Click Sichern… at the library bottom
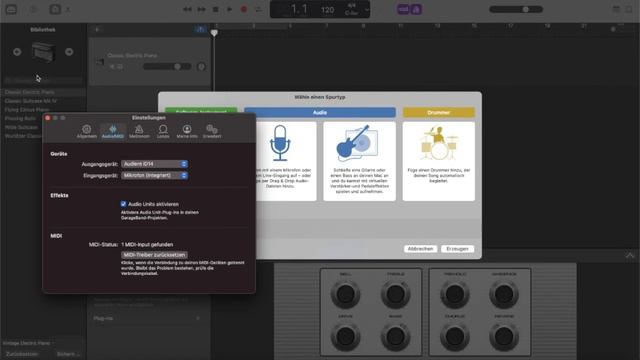640x360 pixels. [68, 354]
